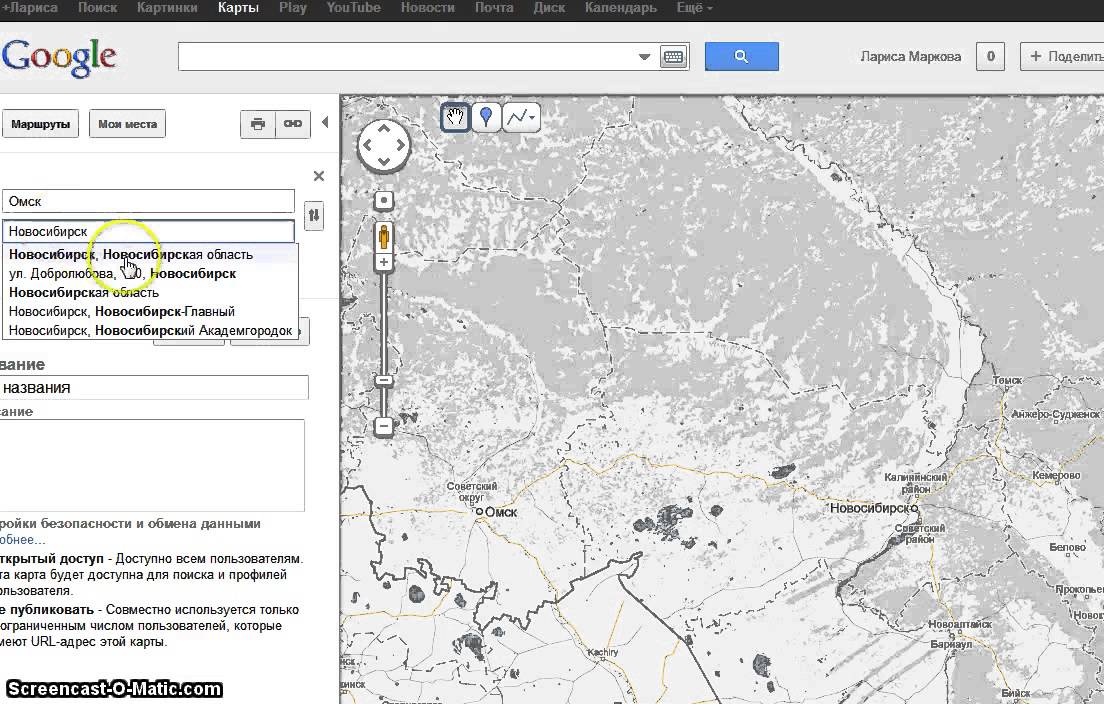
Task: Choose suggestion Новосибирск, Новосибирская область
Action: tap(151, 254)
